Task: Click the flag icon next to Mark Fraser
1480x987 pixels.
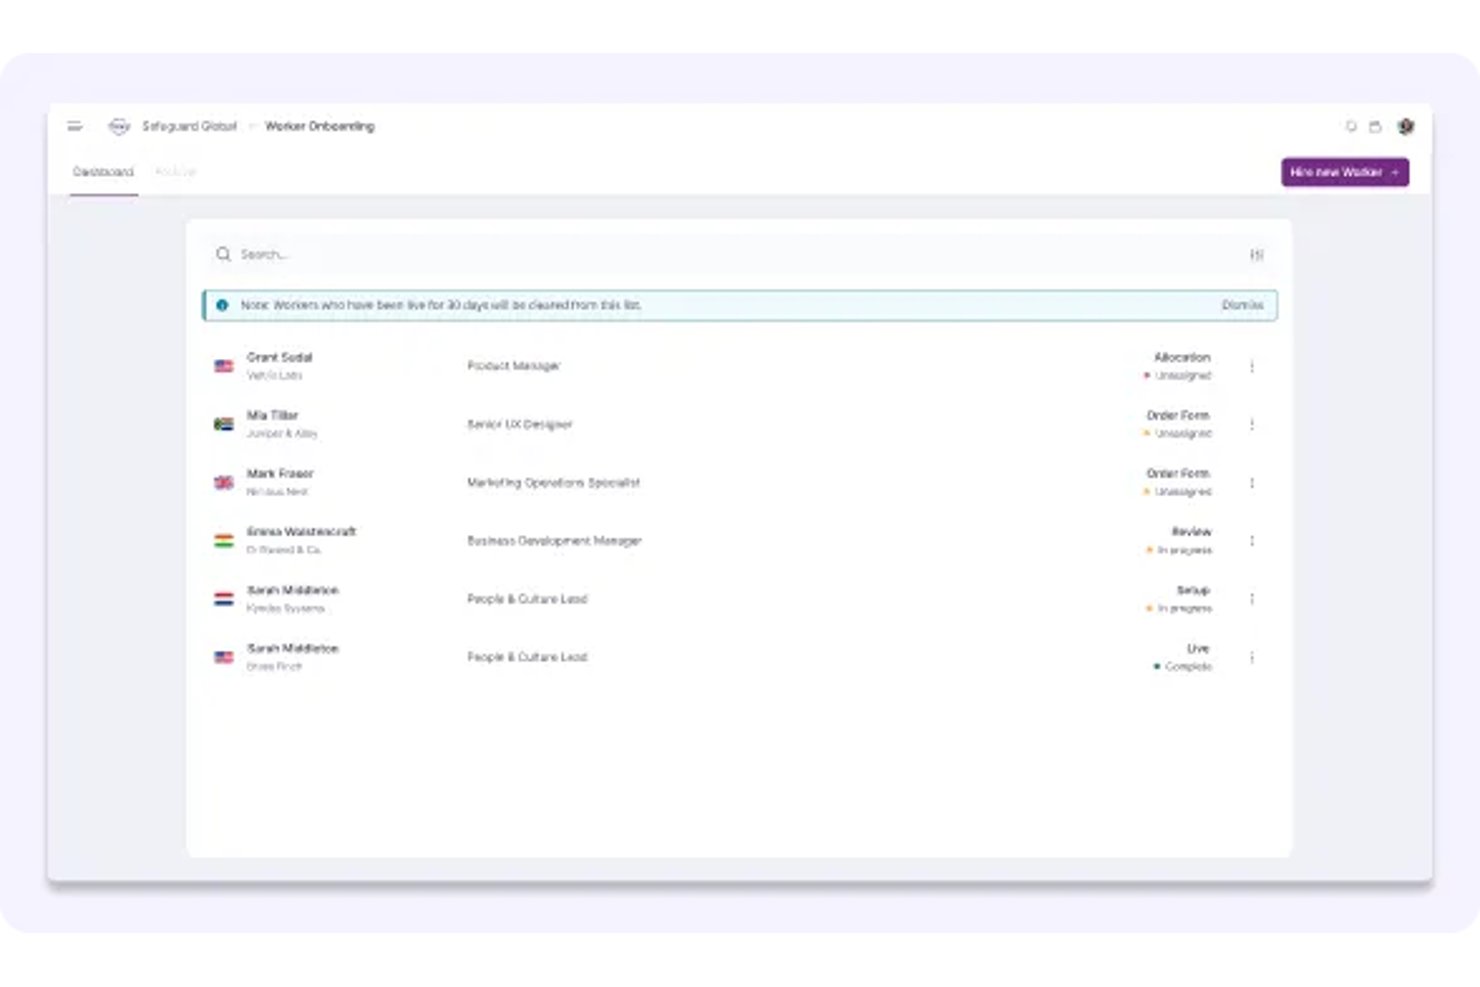Action: [x=224, y=482]
